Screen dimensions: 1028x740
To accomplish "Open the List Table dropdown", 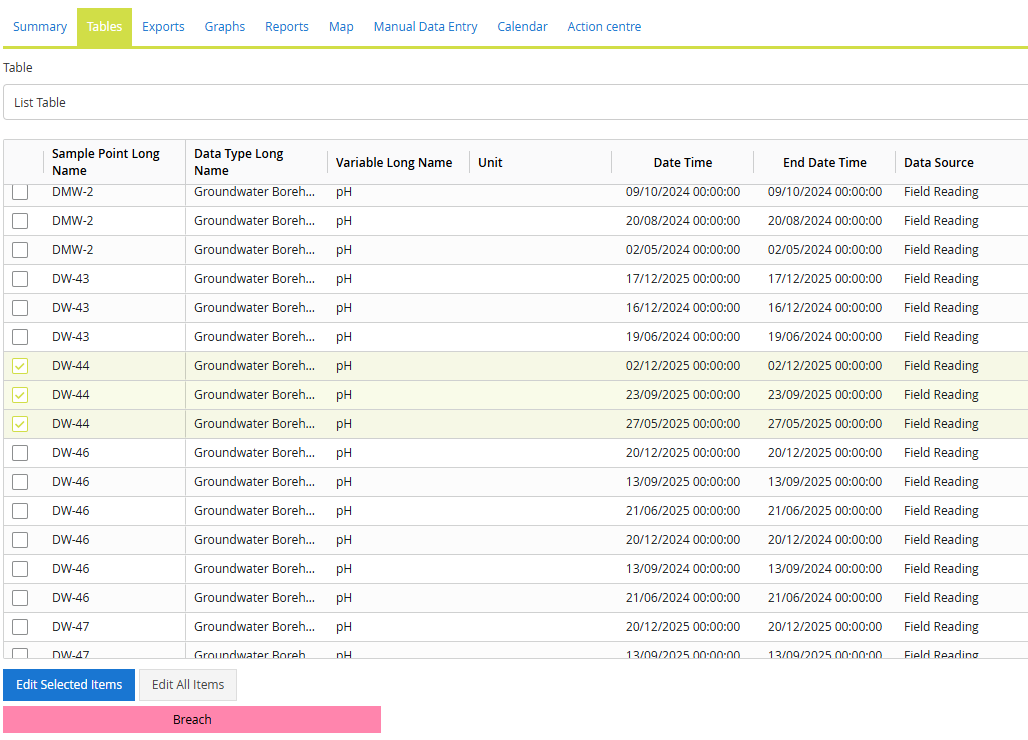I will click(514, 102).
